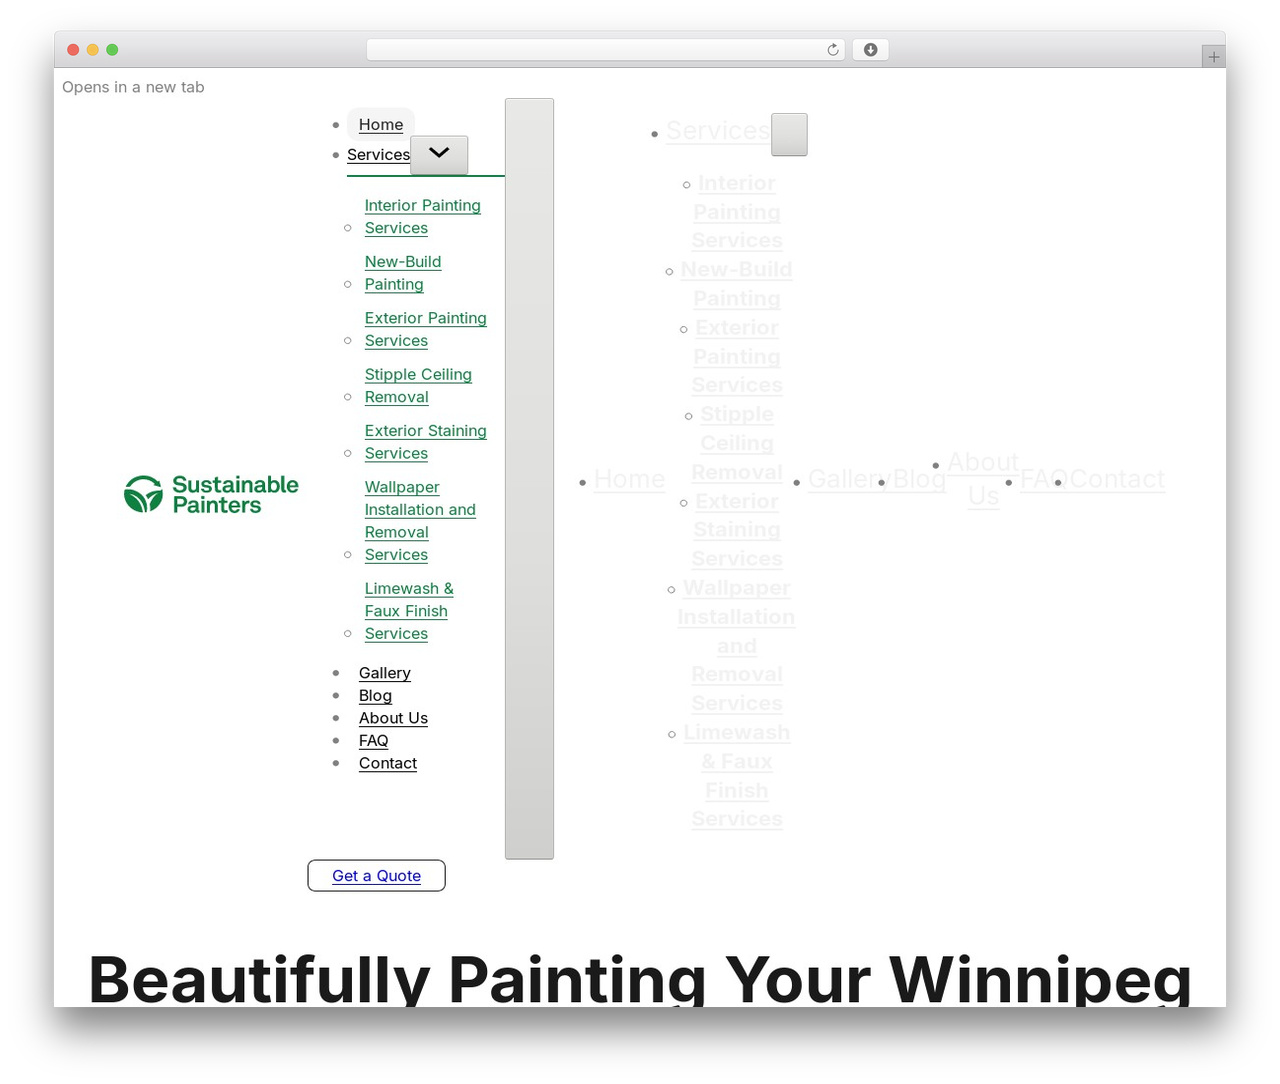Select faded Stipple Ceiling Removal link
Viewport: 1280px width, 1084px height.
pos(737,443)
